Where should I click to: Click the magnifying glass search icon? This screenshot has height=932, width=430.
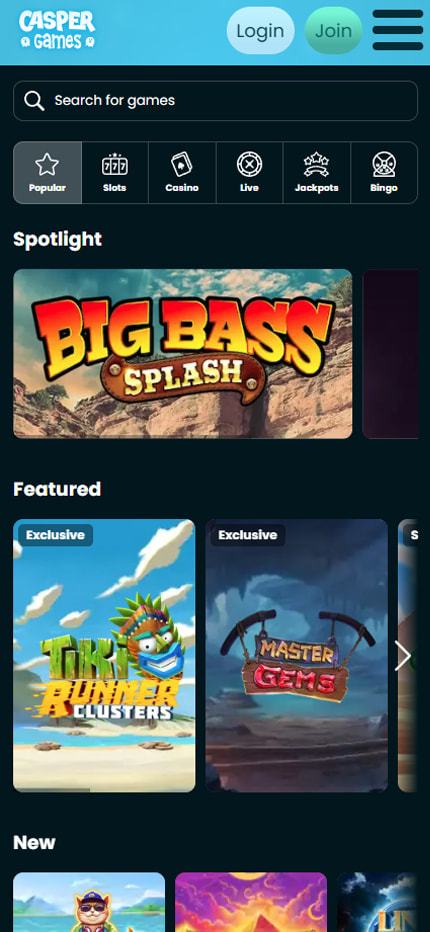[x=34, y=100]
